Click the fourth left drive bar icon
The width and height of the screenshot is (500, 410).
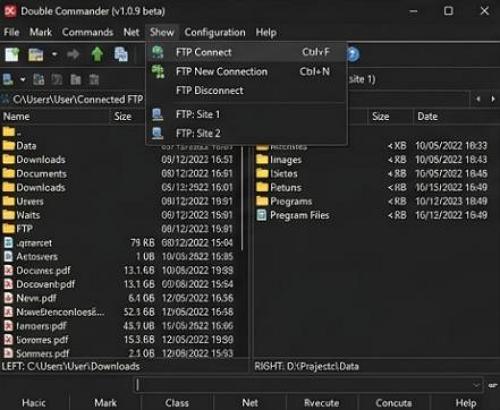76,80
